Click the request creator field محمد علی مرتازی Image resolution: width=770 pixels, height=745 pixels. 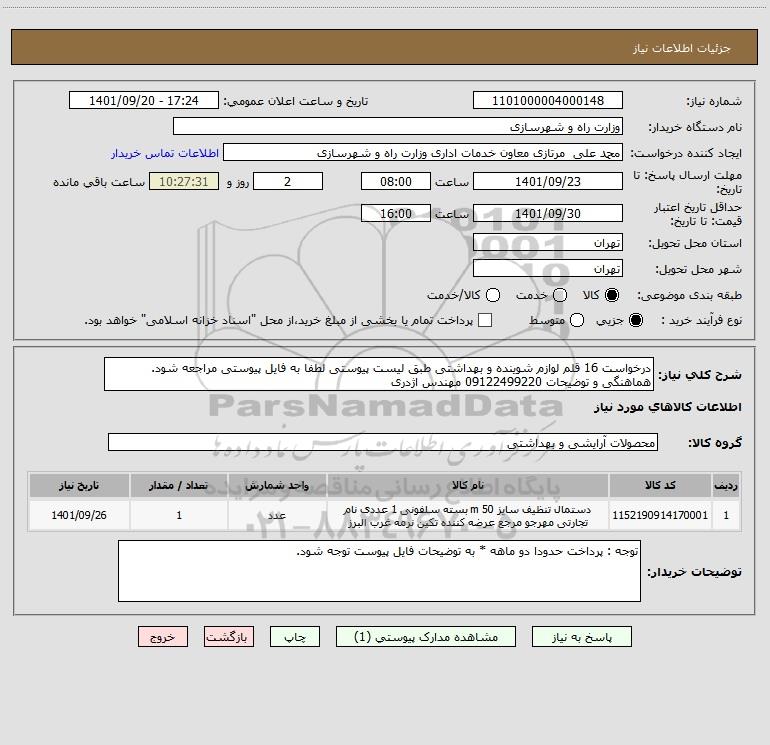tap(423, 152)
